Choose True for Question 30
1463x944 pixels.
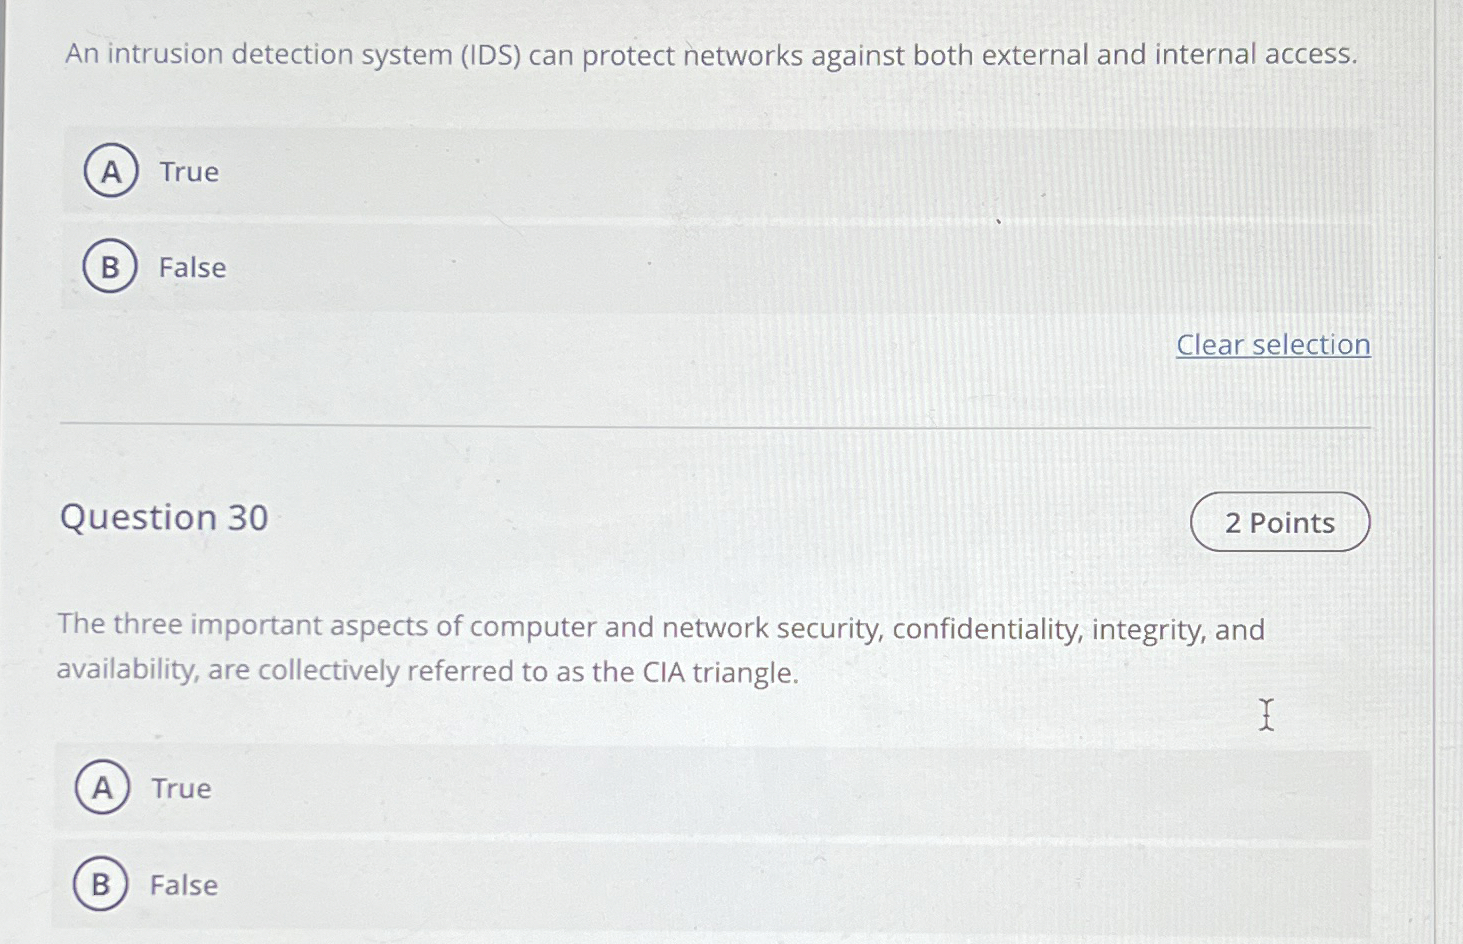(x=104, y=788)
